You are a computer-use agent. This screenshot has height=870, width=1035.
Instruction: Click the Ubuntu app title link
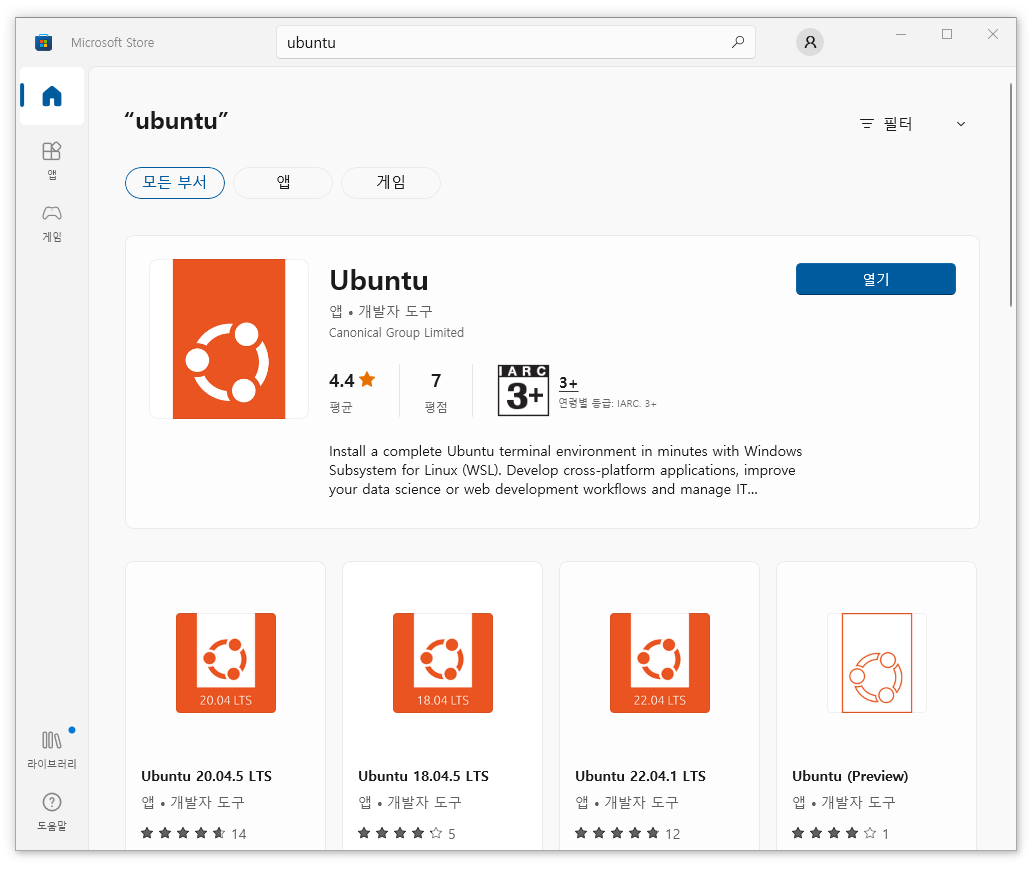coord(378,280)
